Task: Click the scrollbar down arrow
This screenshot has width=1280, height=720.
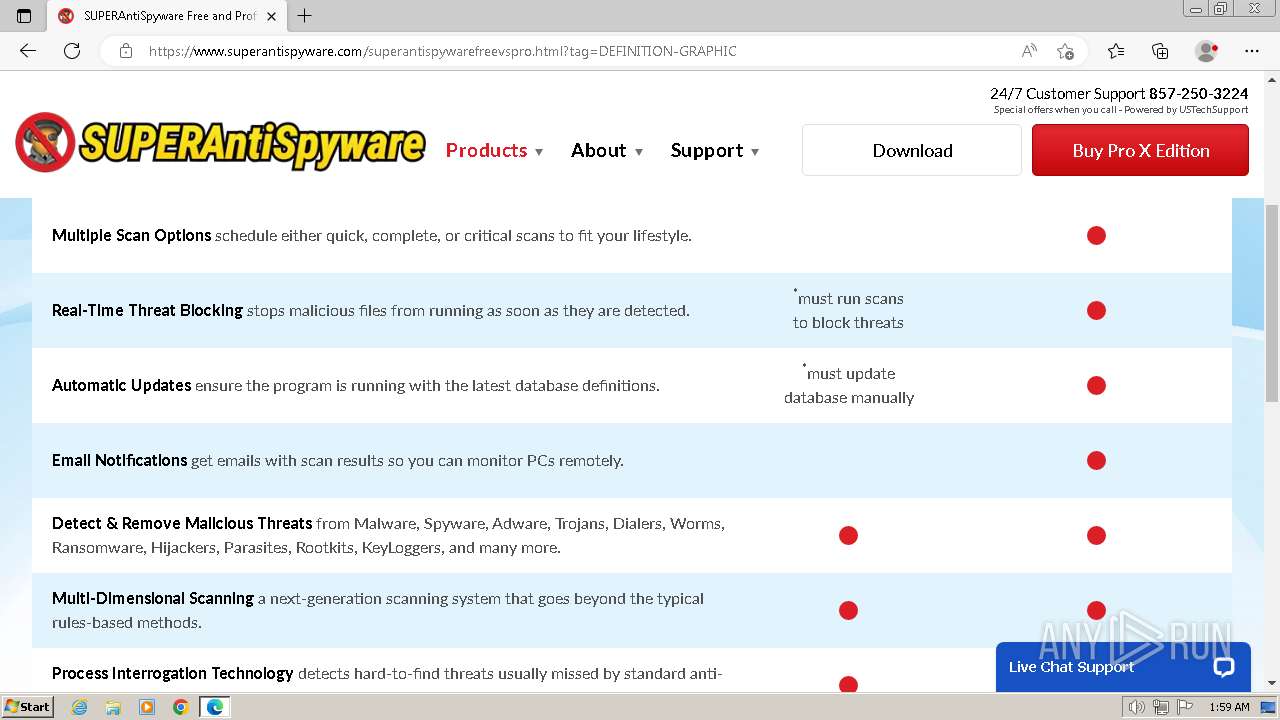Action: click(1272, 683)
